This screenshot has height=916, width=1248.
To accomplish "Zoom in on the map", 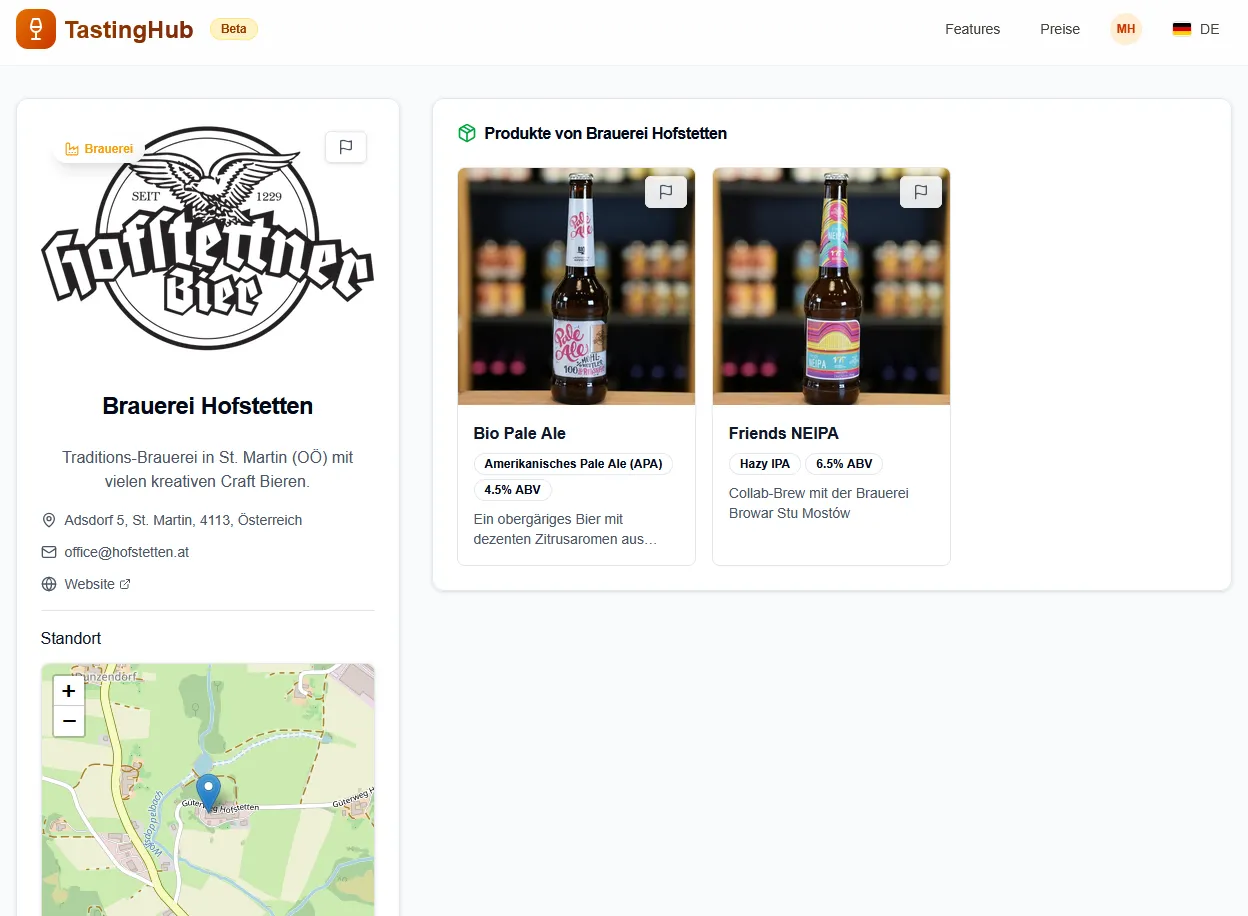I will click(69, 691).
